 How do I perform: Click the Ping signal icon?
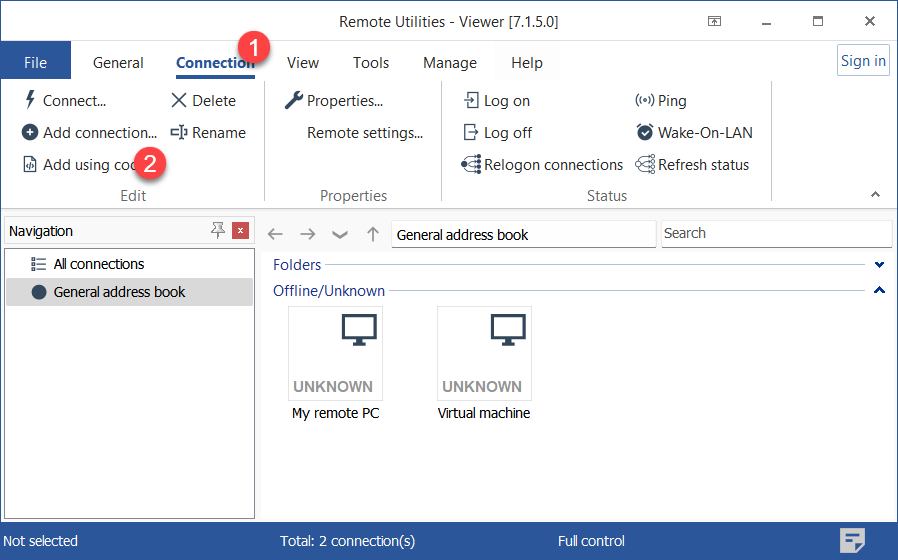[x=644, y=100]
